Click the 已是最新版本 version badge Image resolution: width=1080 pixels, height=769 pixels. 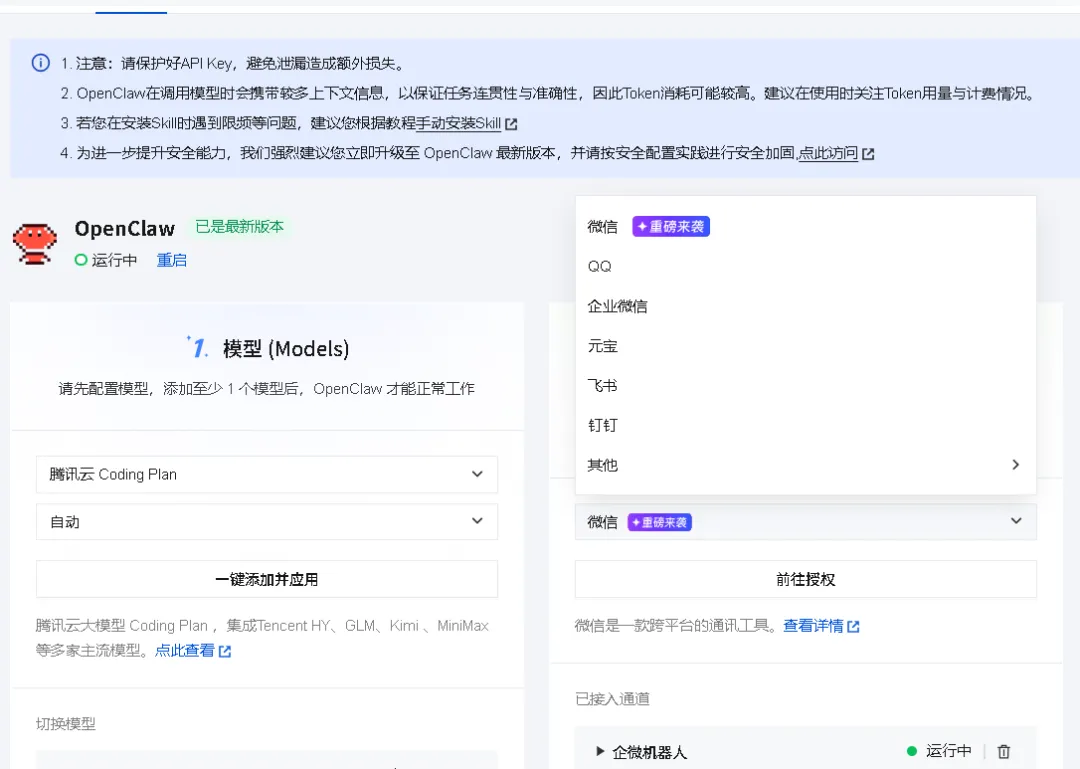tap(240, 227)
